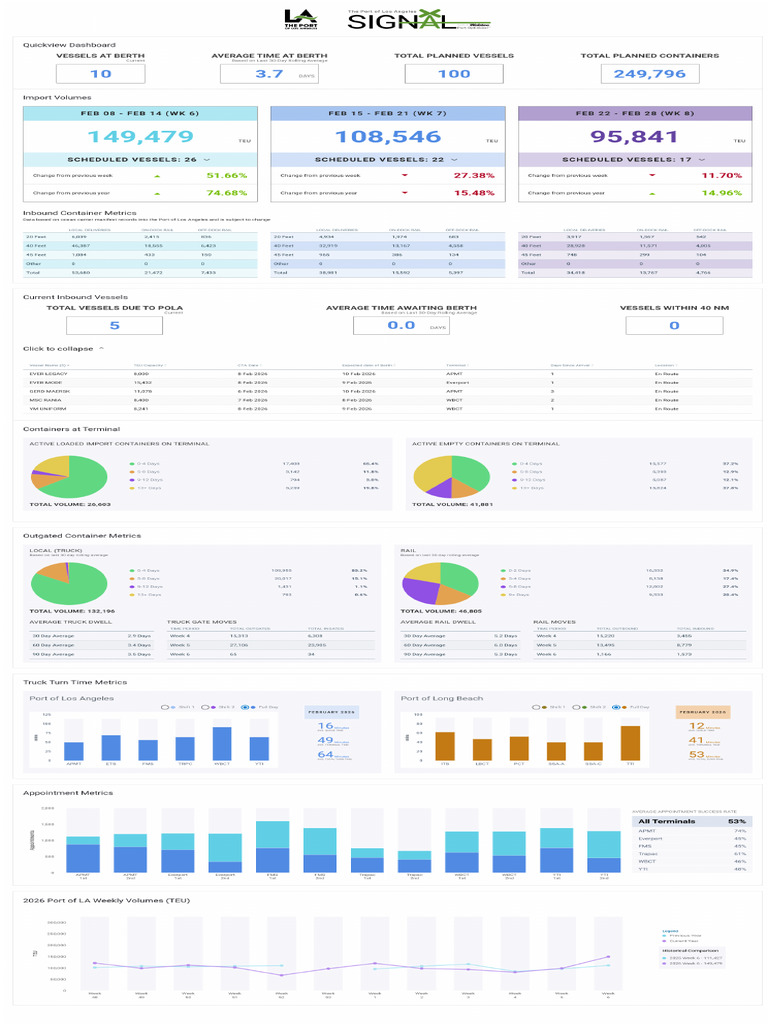The image size is (768, 1024).
Task: Click the 27.38% down arrow indicator
Action: tap(405, 176)
